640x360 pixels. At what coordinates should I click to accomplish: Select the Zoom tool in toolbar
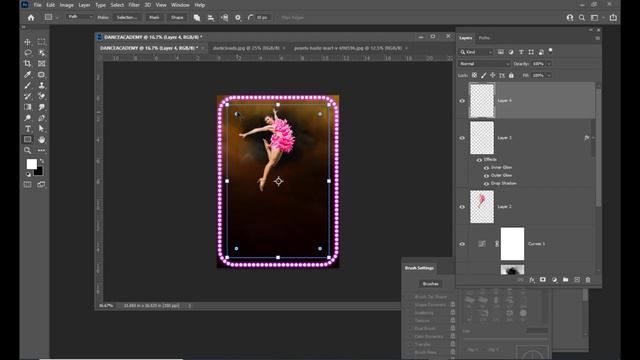coord(27,151)
